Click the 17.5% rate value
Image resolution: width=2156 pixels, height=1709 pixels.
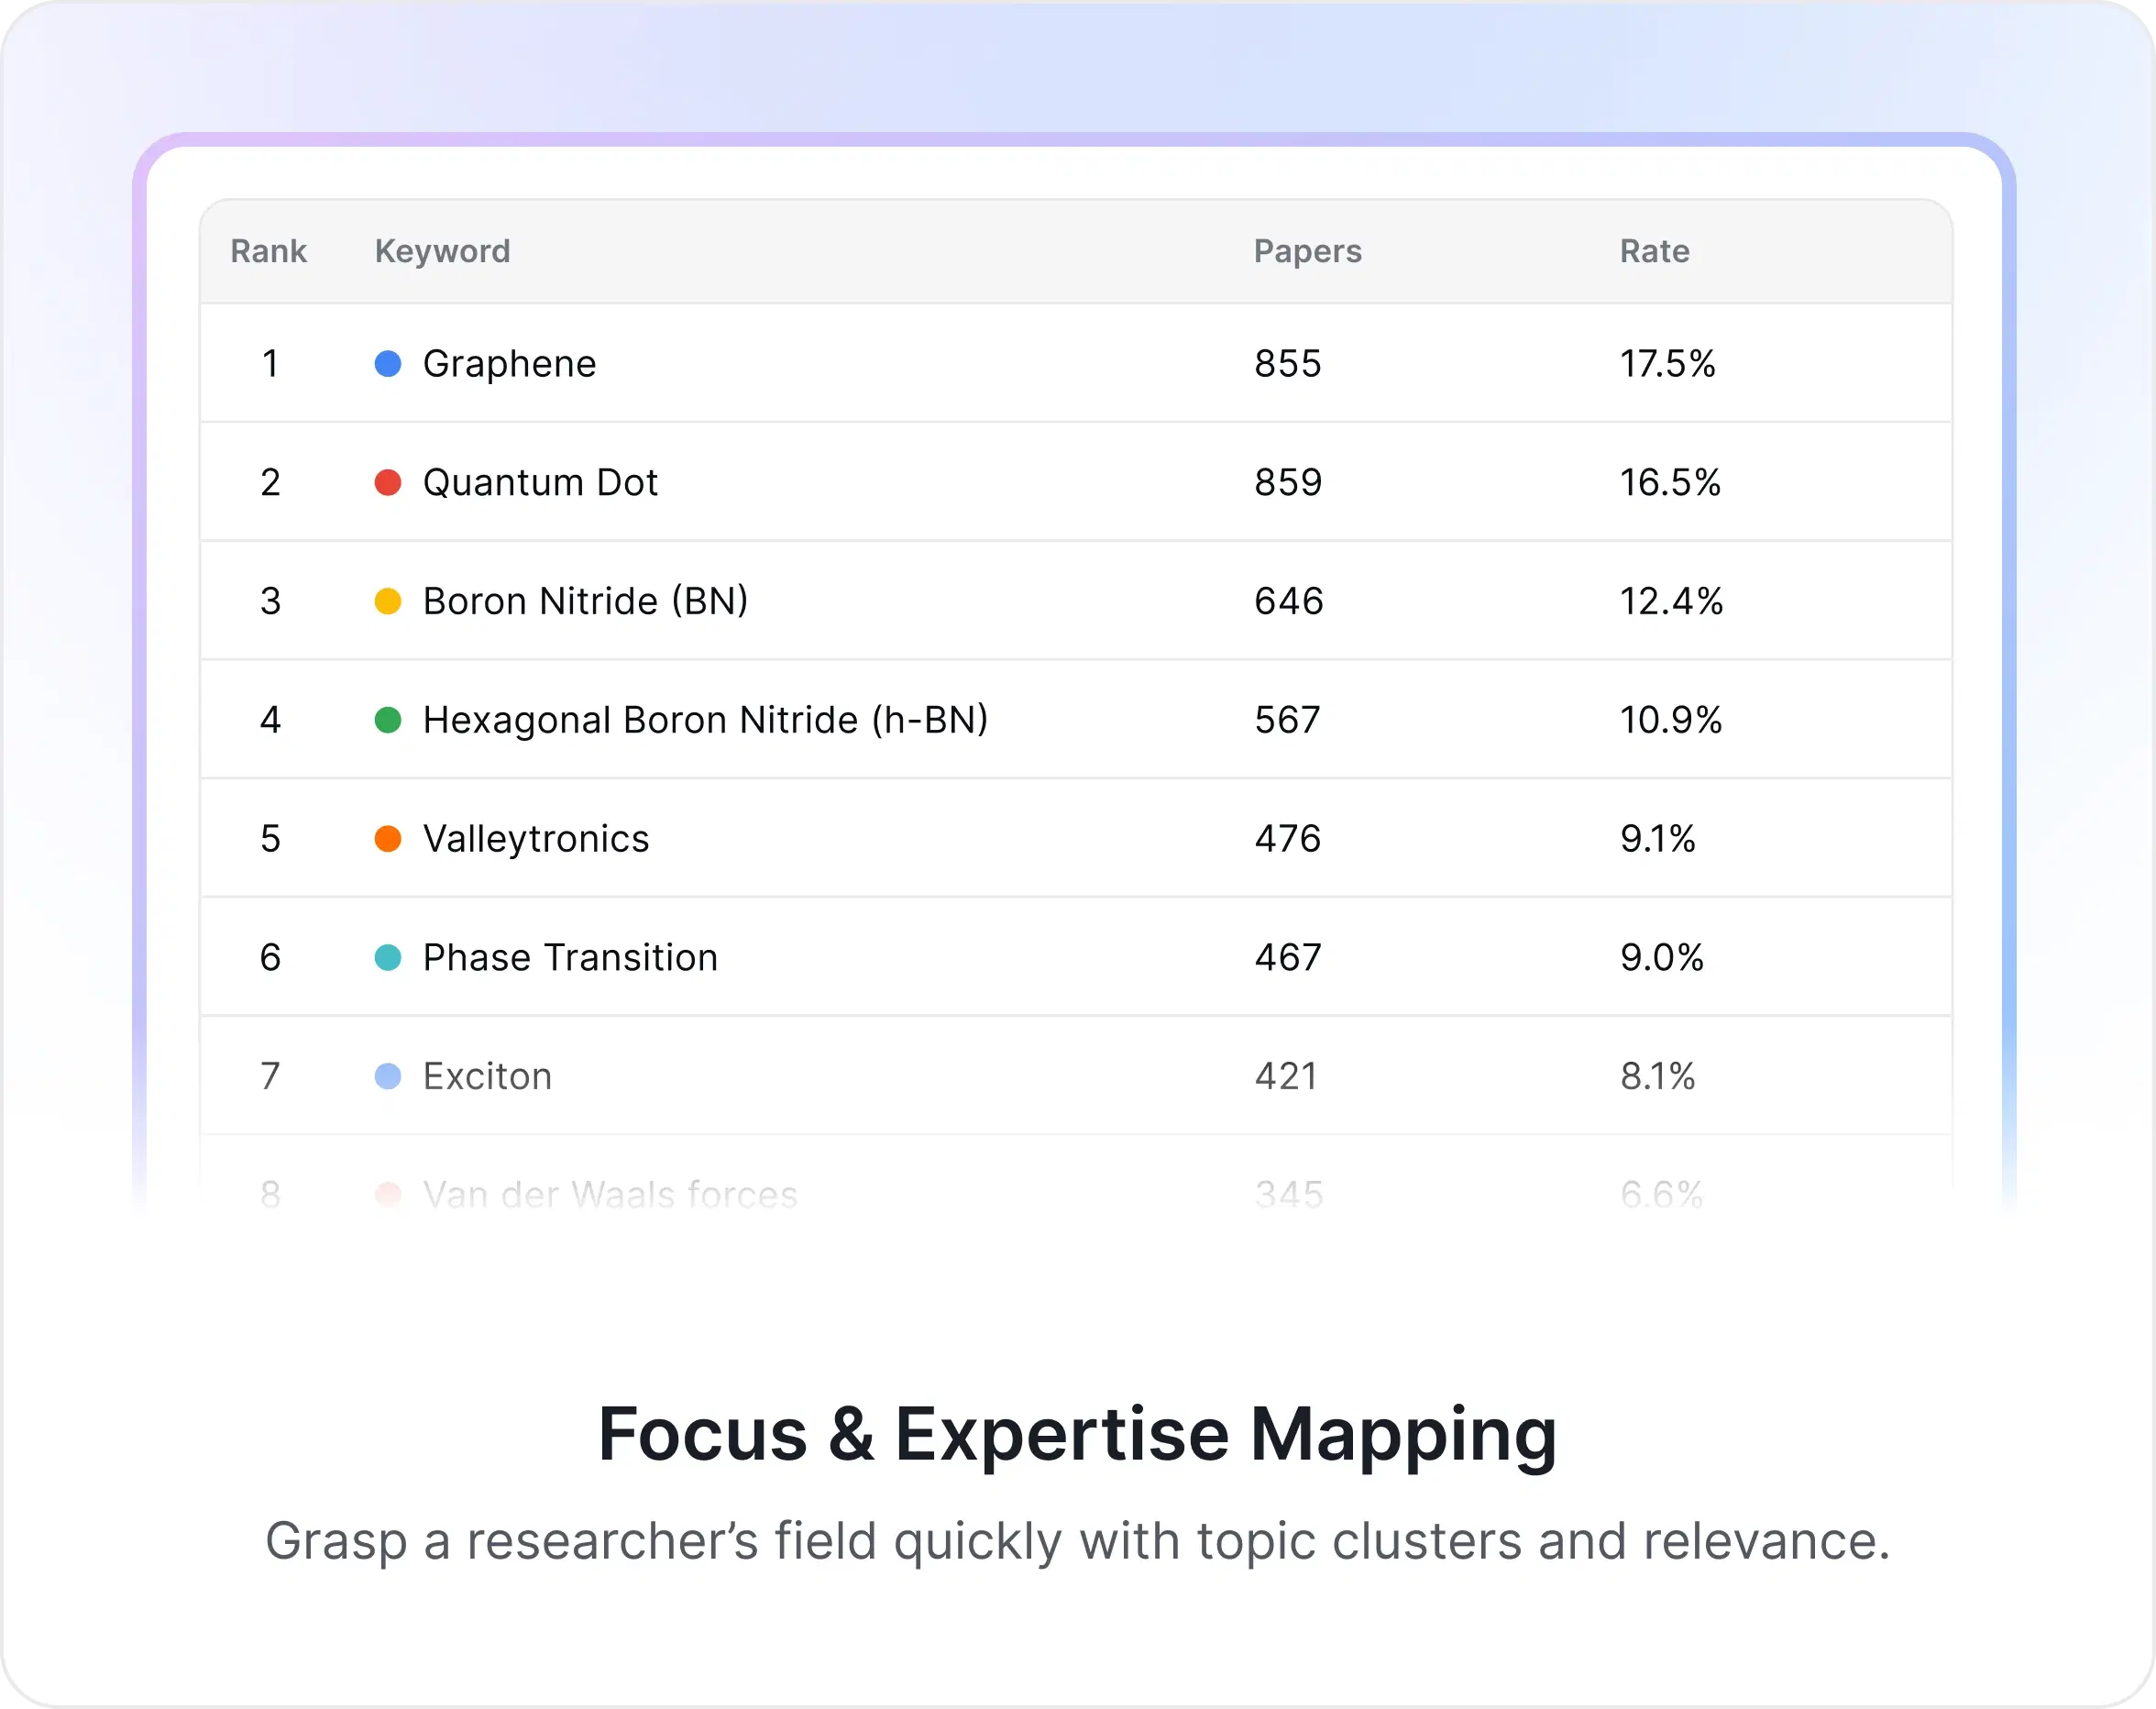[1667, 364]
